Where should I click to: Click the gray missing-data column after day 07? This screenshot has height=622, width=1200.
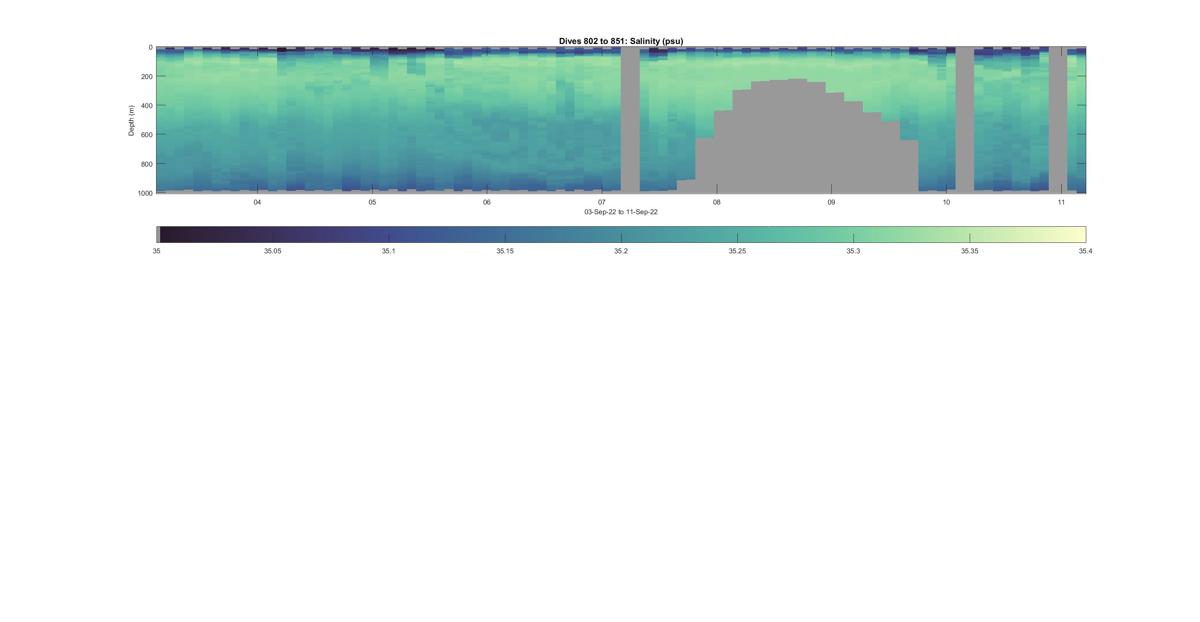(x=630, y=120)
